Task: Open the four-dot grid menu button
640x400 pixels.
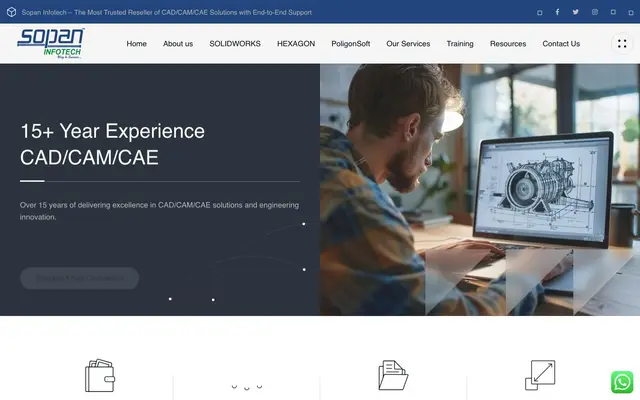Action: [622, 44]
